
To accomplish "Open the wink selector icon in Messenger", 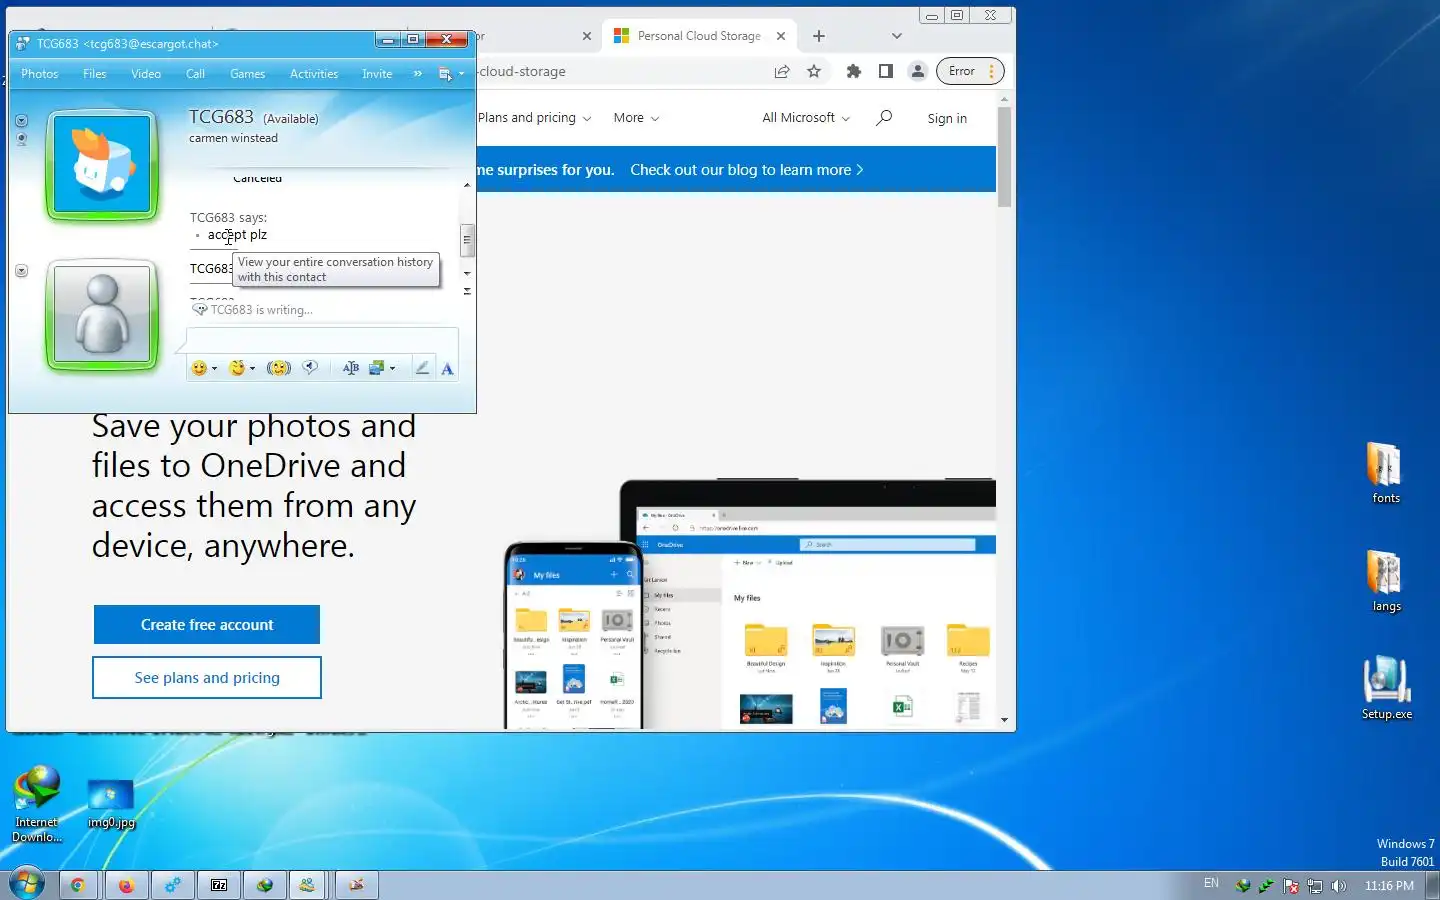I will (x=237, y=368).
